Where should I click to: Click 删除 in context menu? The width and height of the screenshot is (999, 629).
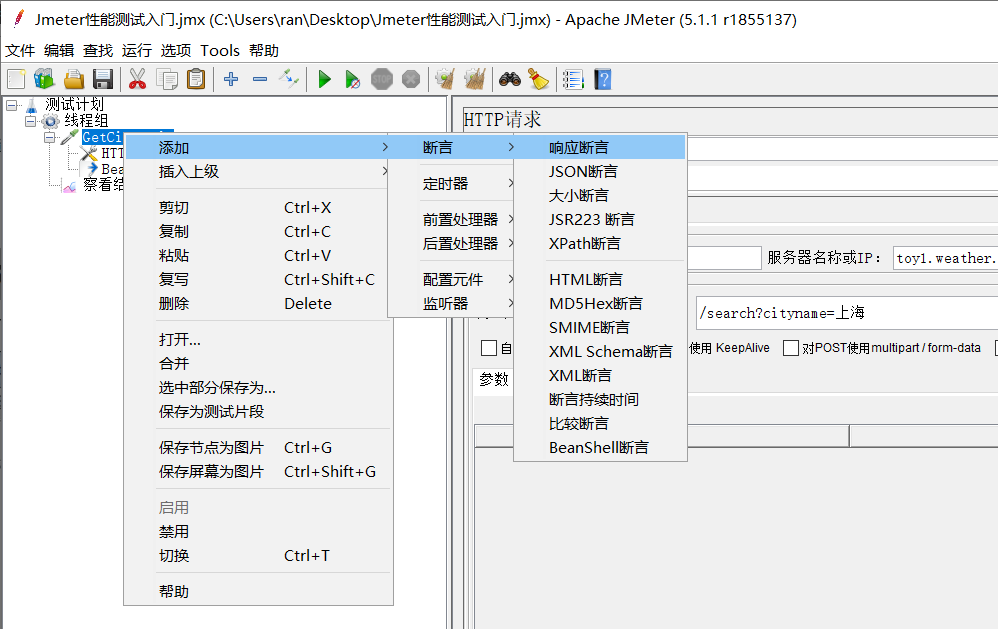click(x=258, y=303)
